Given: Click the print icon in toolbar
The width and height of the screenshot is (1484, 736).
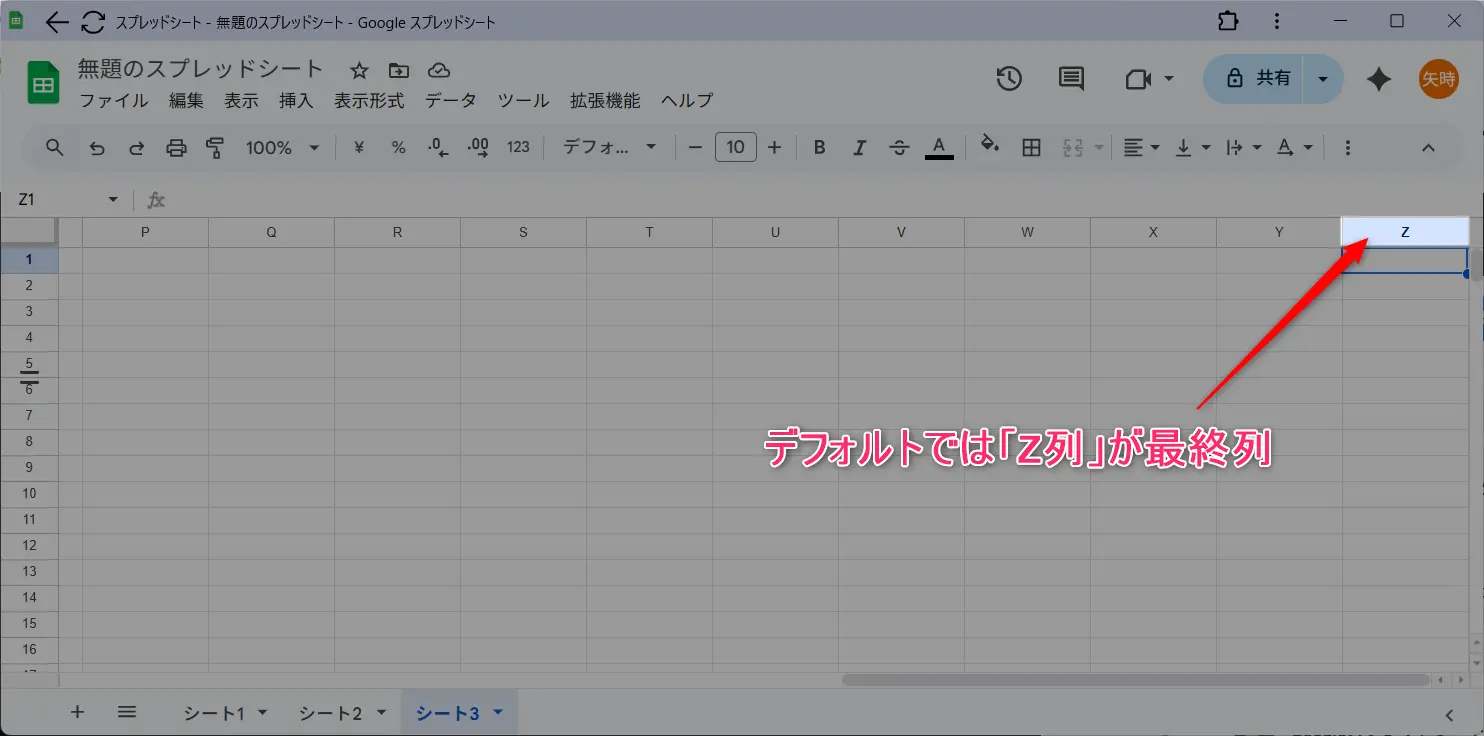Looking at the screenshot, I should (176, 148).
